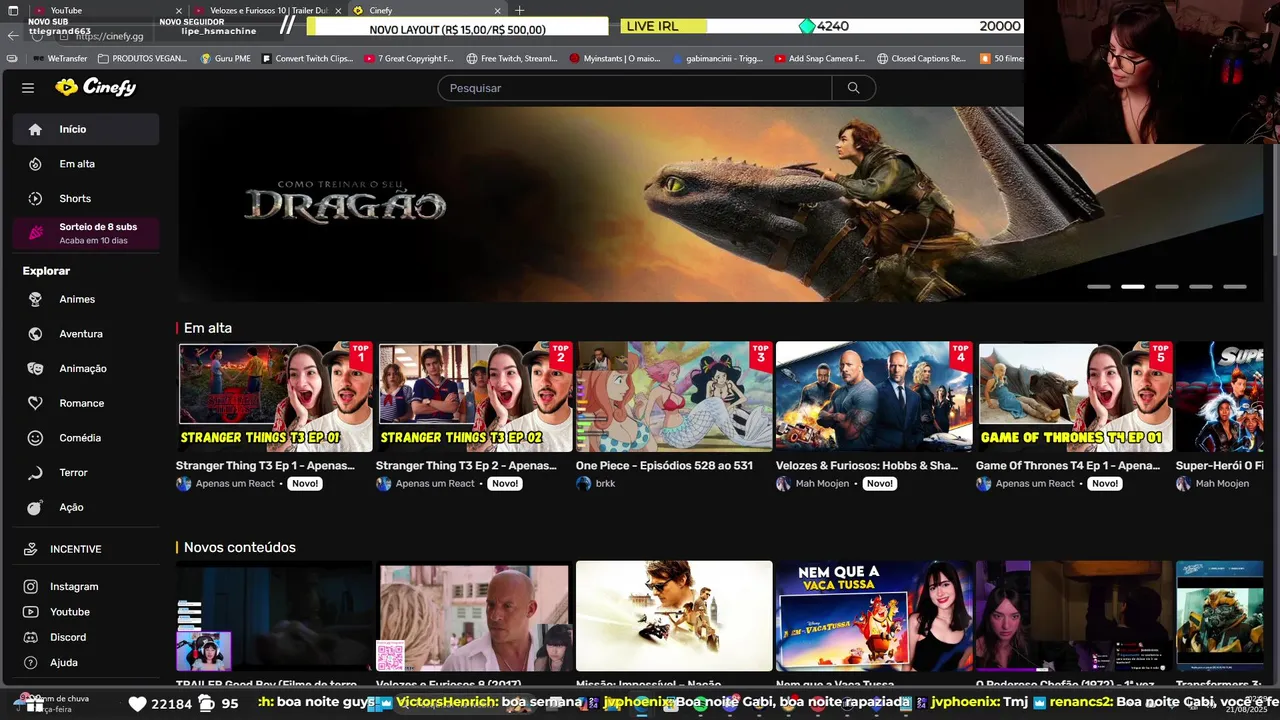Viewport: 1280px width, 720px height.
Task: Go to the fifth carousel slide indicator
Action: (x=1235, y=287)
